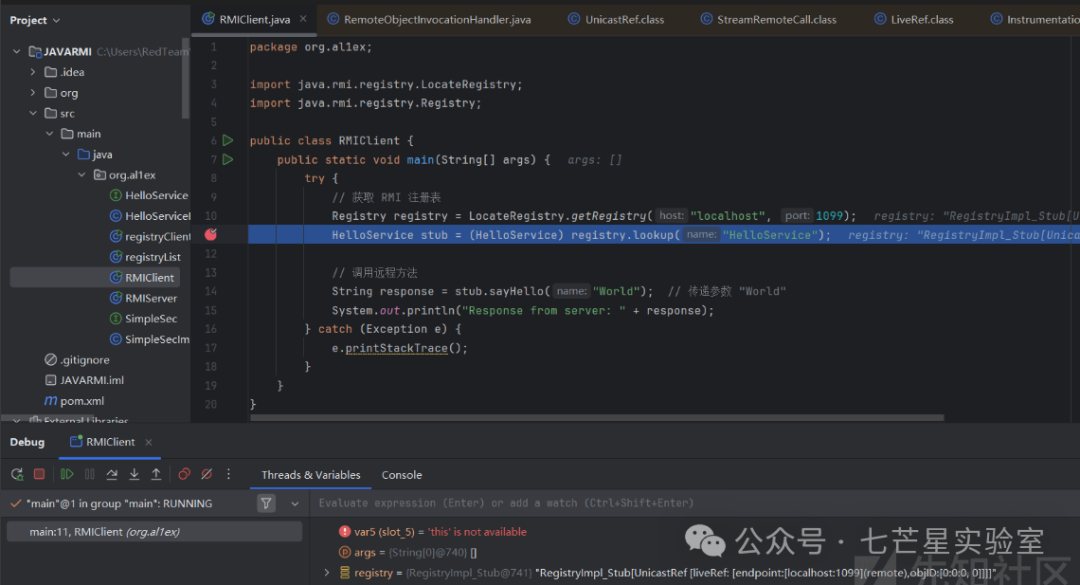Select the args variable row
1080x585 pixels.
[408, 553]
